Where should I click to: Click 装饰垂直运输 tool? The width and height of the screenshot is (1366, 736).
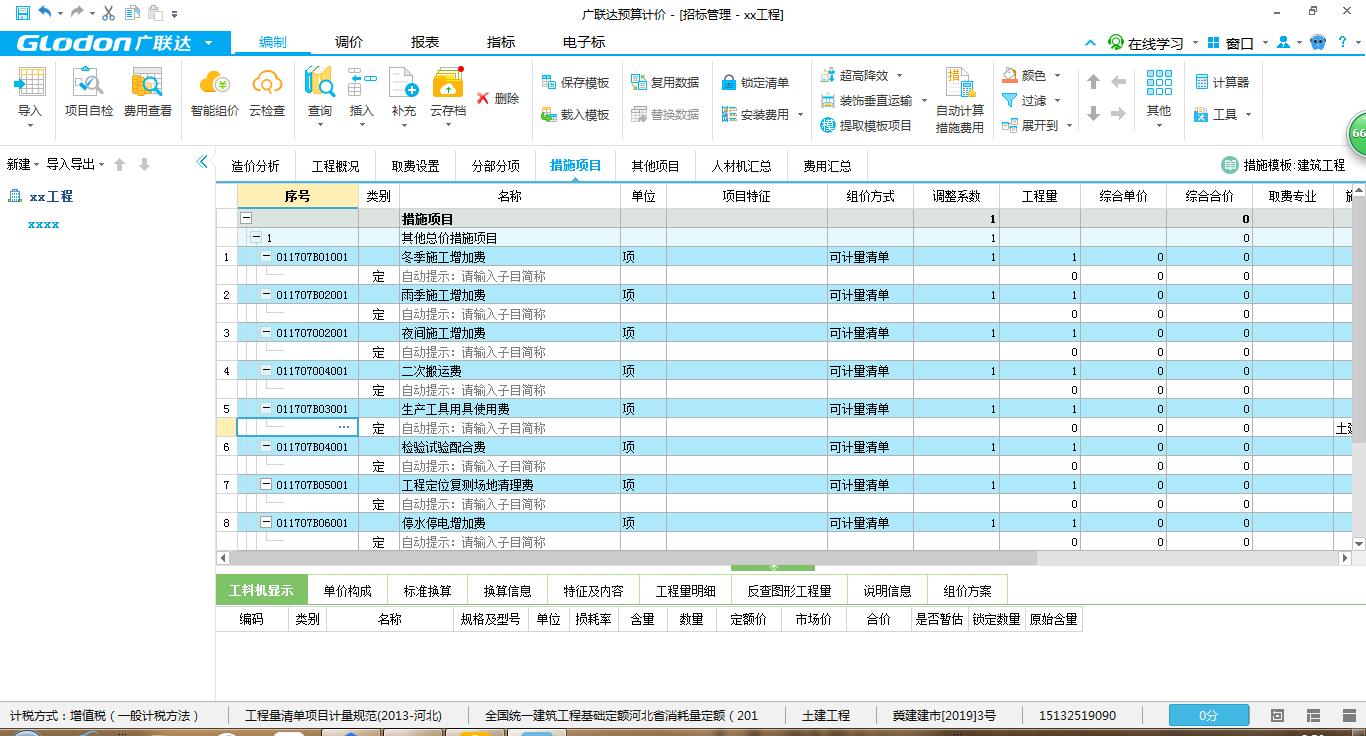[x=873, y=100]
